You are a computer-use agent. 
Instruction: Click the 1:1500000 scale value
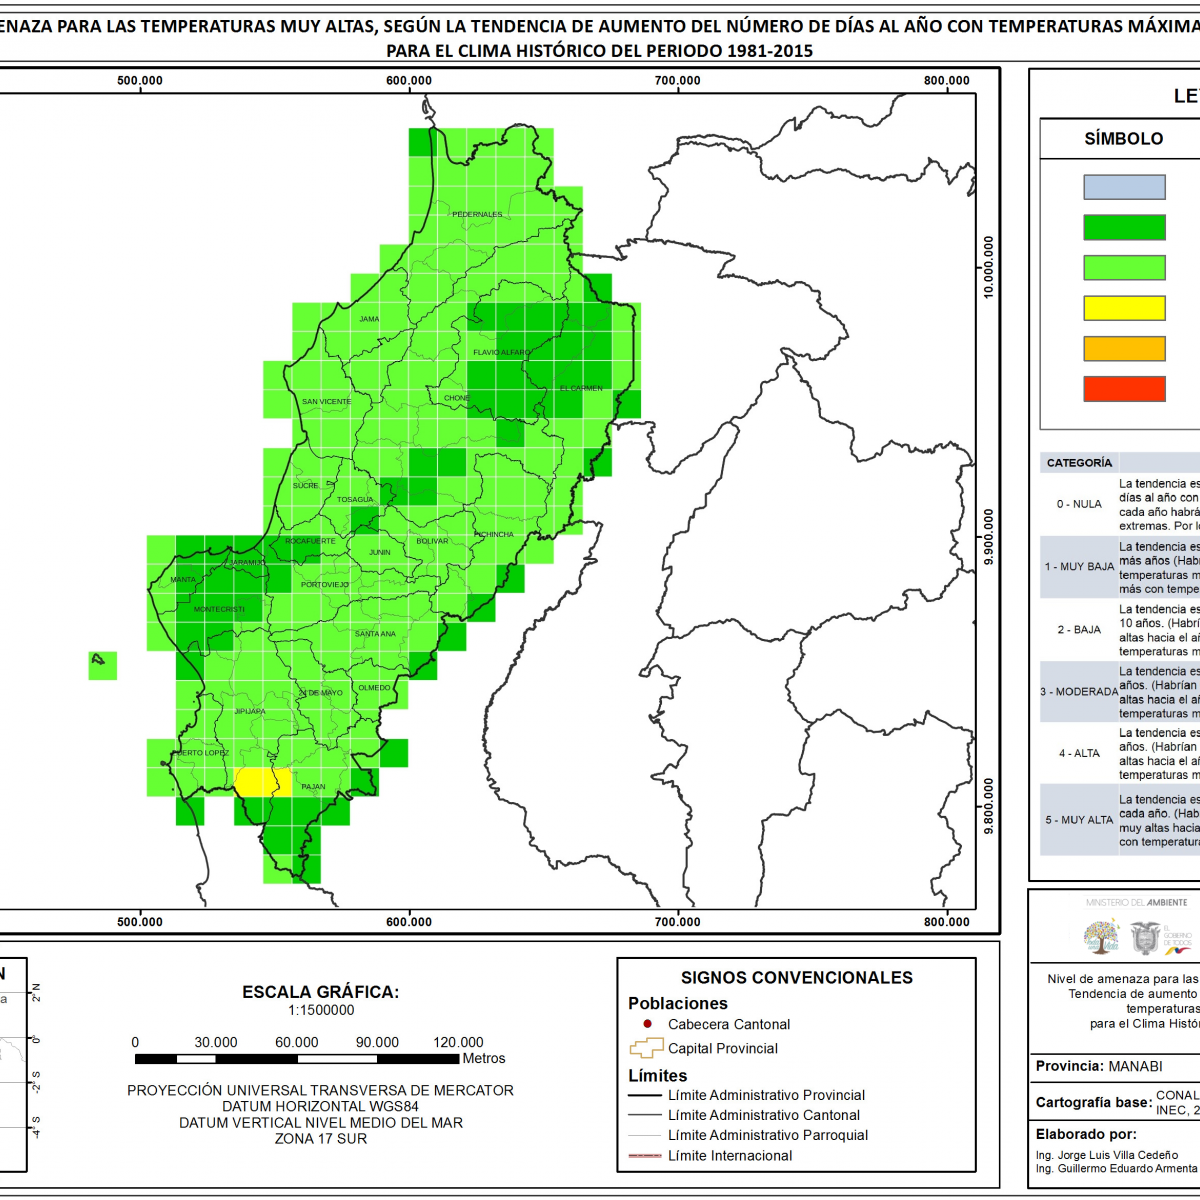(321, 1010)
